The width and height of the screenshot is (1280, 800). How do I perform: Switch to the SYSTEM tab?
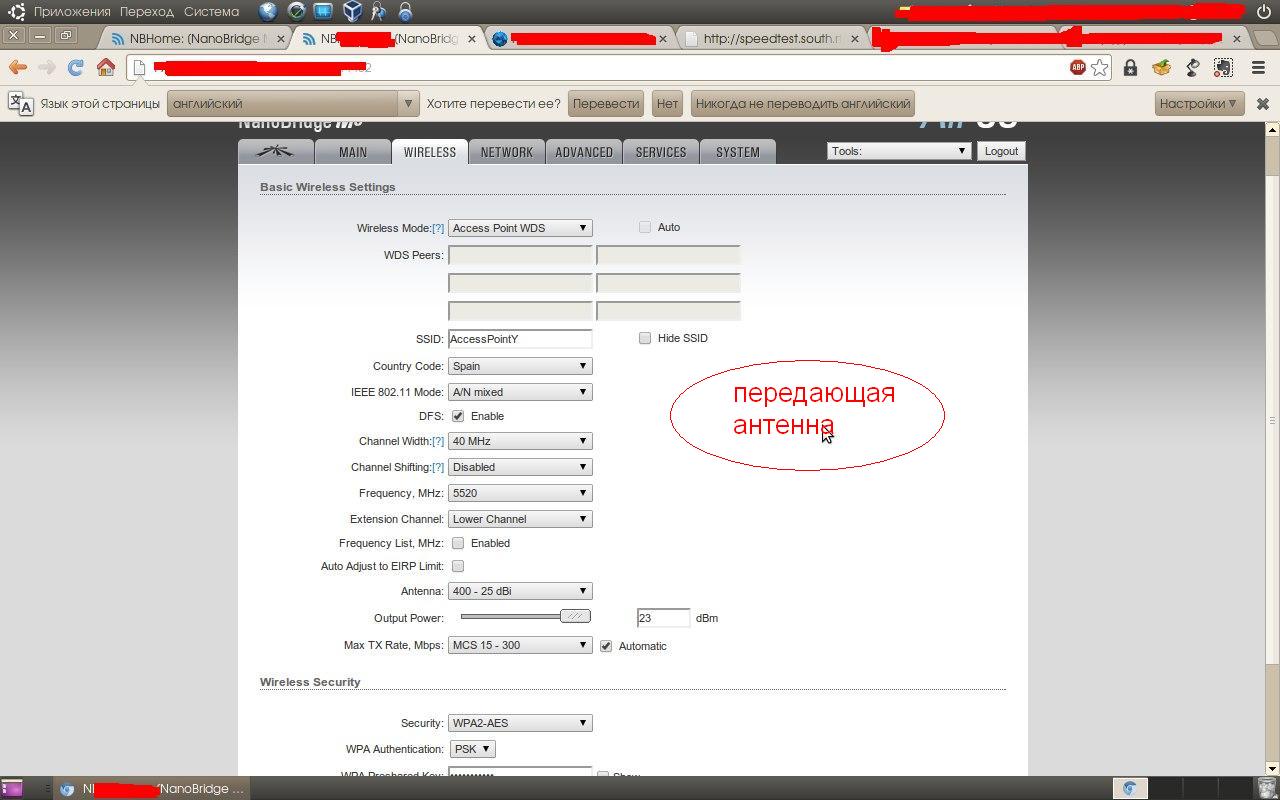click(738, 152)
